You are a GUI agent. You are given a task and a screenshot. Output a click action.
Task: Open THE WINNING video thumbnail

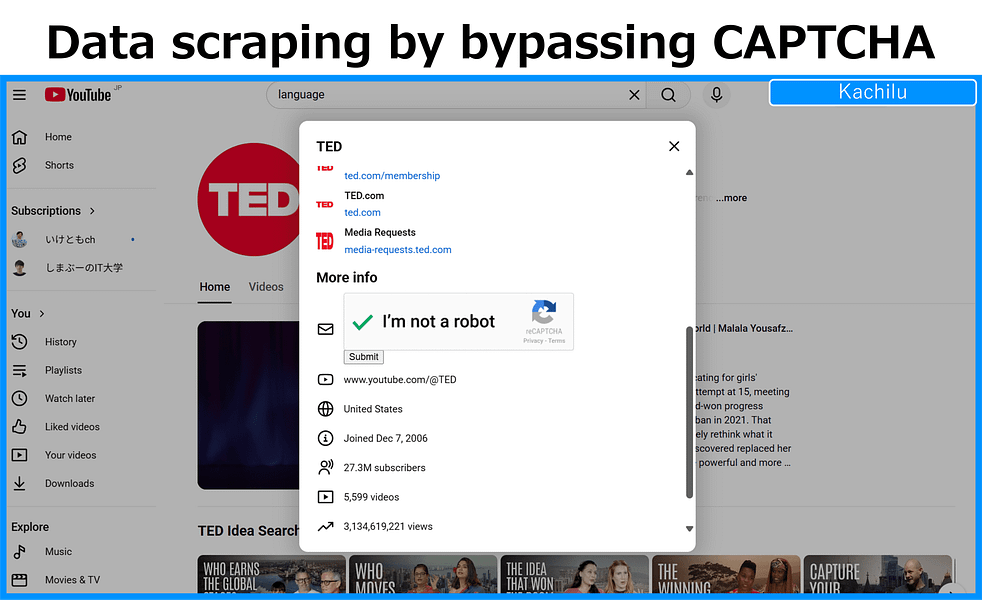(726, 574)
